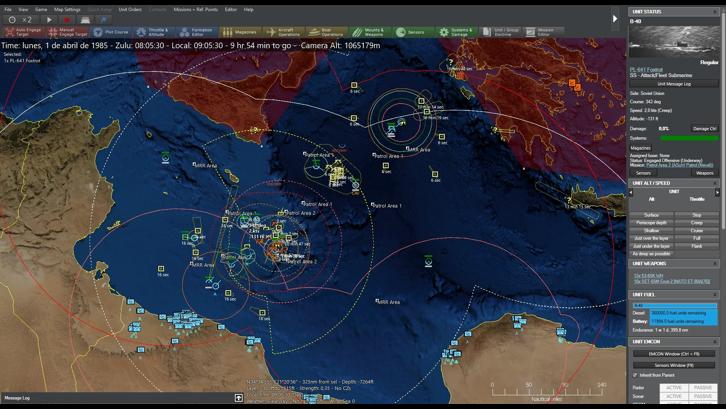Select Manual Engage Target
726x409 pixels.
coord(68,32)
